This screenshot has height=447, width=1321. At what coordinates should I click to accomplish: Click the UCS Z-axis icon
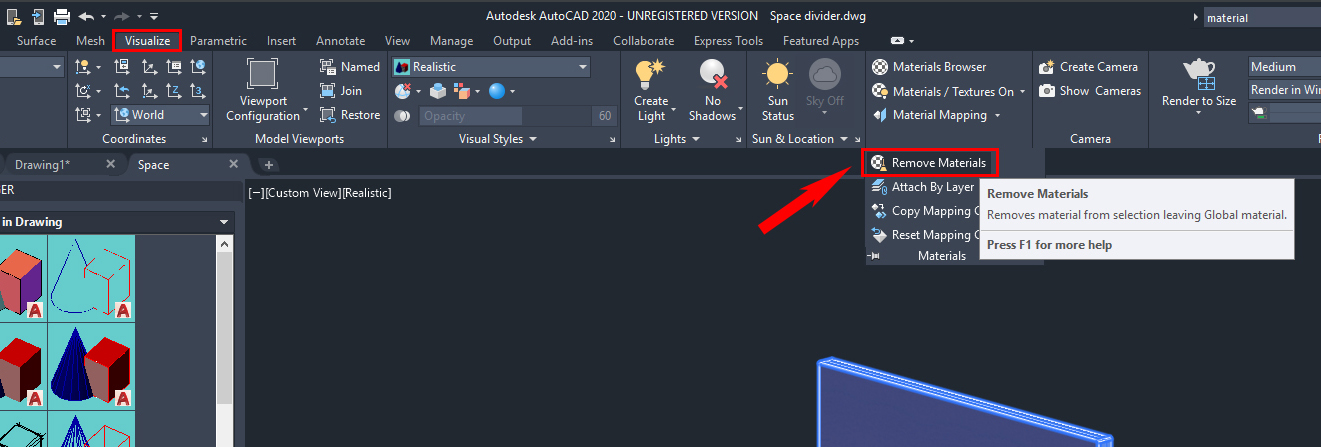pyautogui.click(x=173, y=91)
